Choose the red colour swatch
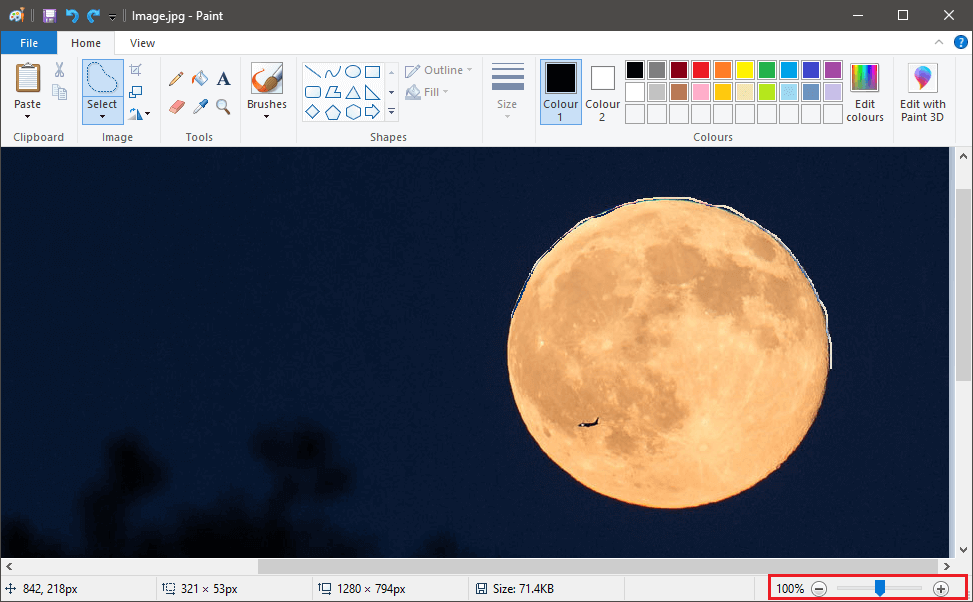Screen dimensions: 973x602 [700, 70]
